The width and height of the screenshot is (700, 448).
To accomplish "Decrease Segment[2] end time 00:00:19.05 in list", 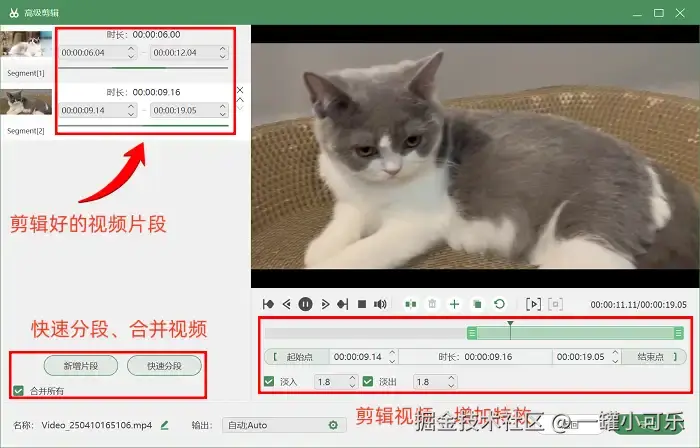I will pyautogui.click(x=223, y=114).
